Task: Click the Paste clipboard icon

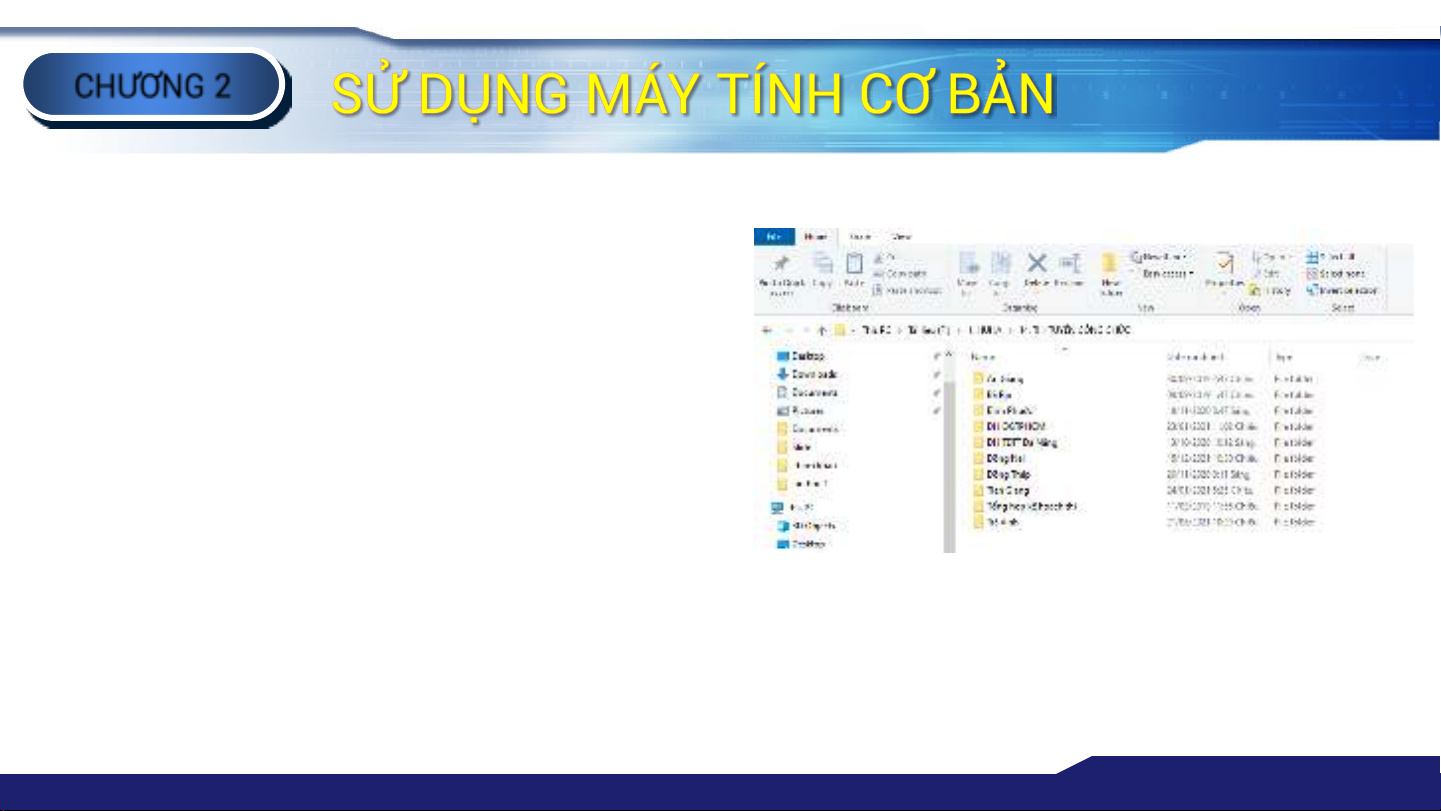Action: [854, 264]
